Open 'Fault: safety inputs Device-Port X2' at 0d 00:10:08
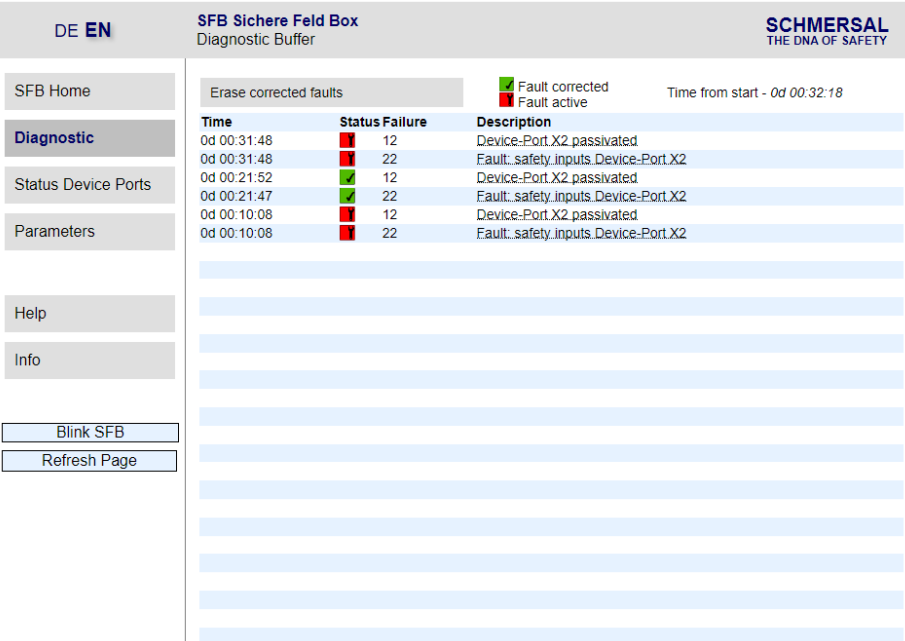The image size is (905, 641). pyautogui.click(x=581, y=233)
